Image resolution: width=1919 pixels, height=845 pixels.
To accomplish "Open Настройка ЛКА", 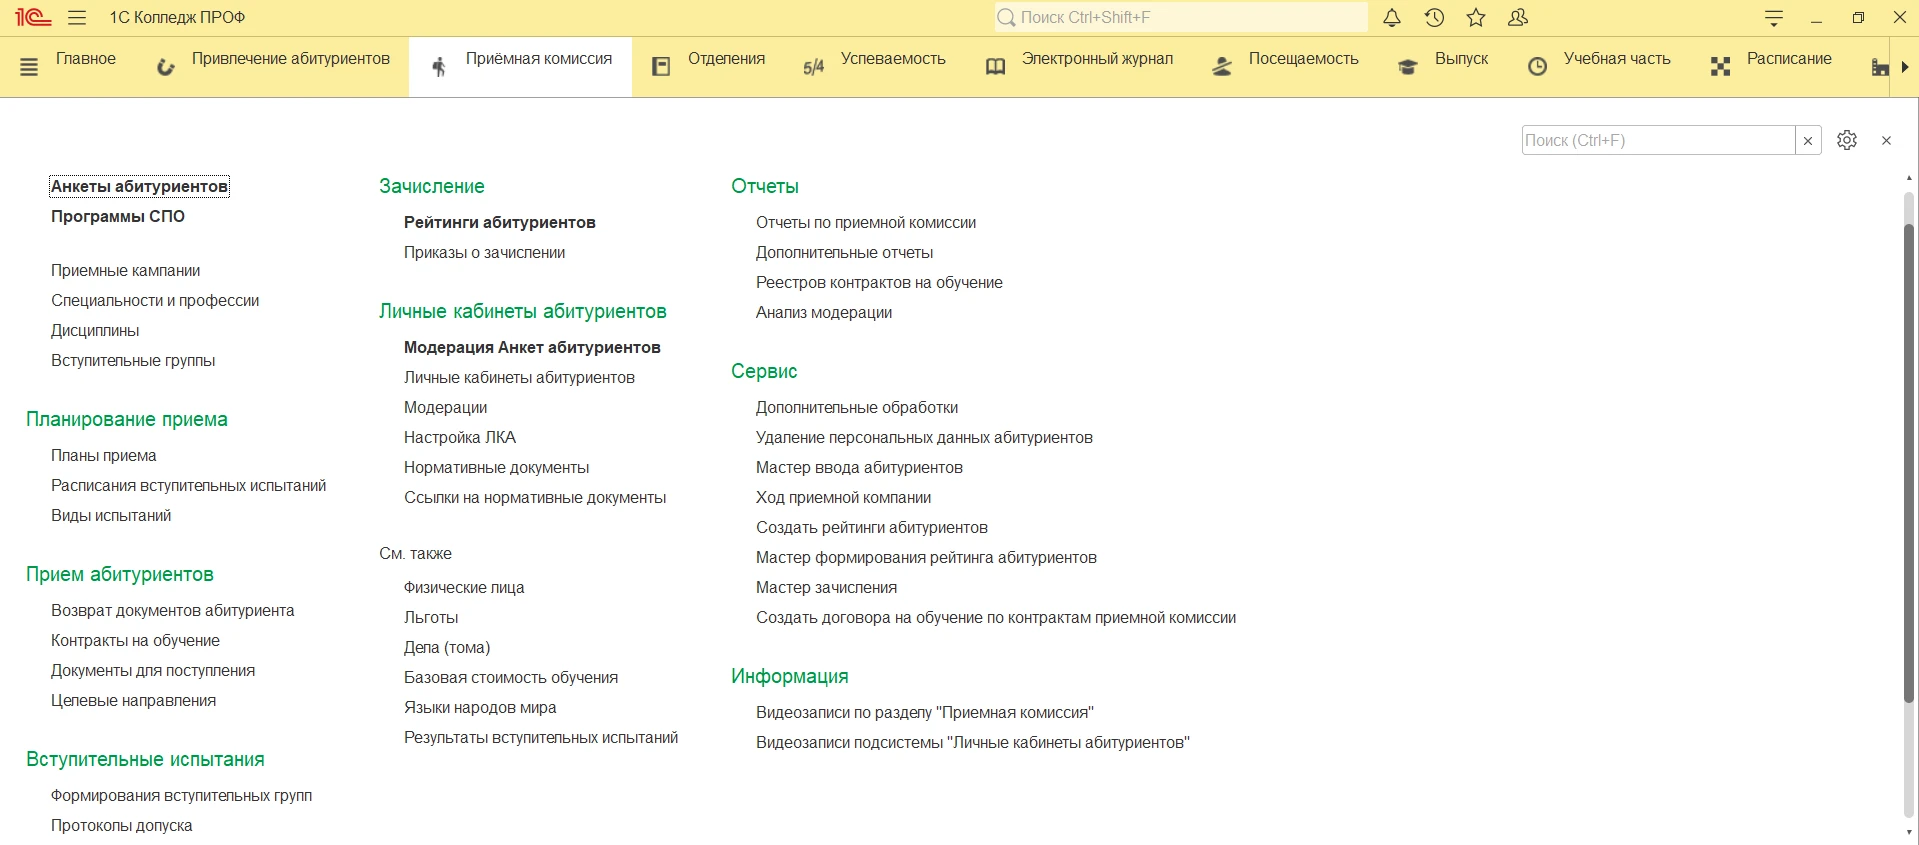I will pos(460,437).
